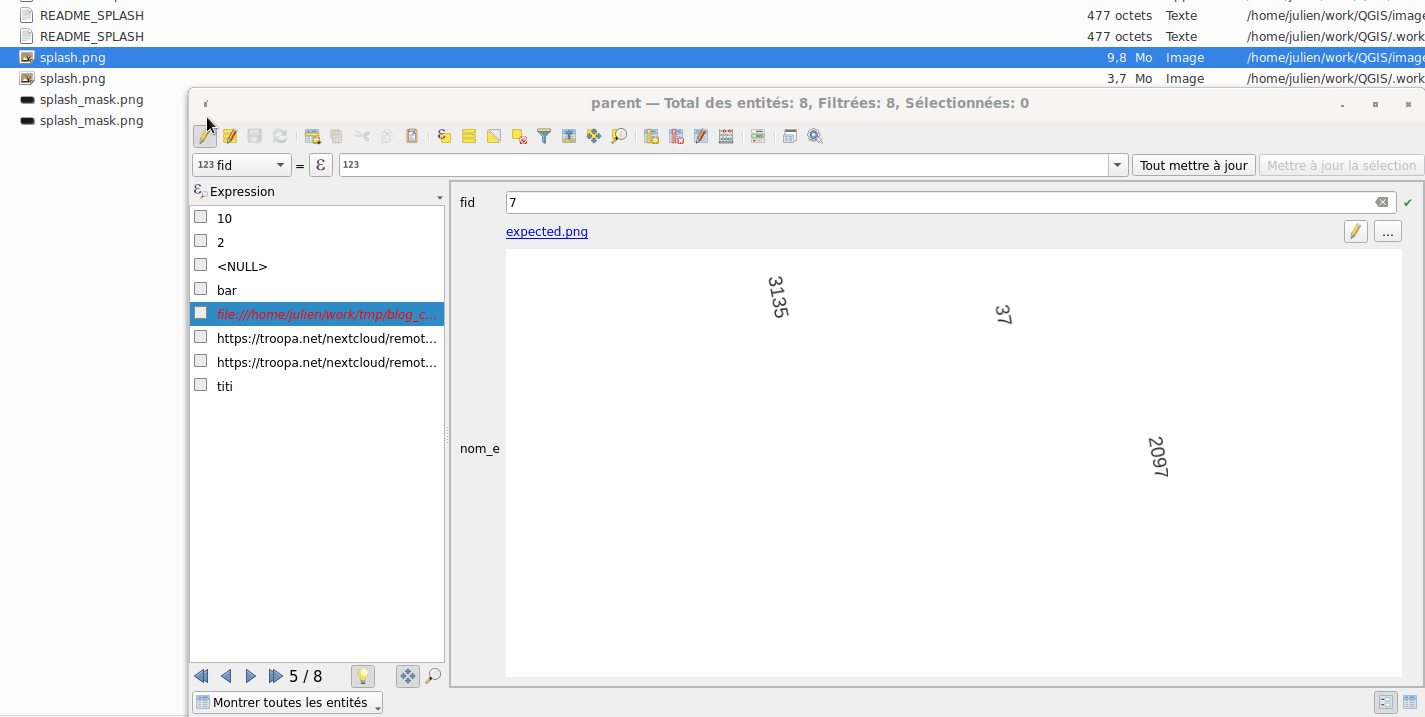
Task: Toggle editing mode with the pencil icon
Action: [205, 136]
